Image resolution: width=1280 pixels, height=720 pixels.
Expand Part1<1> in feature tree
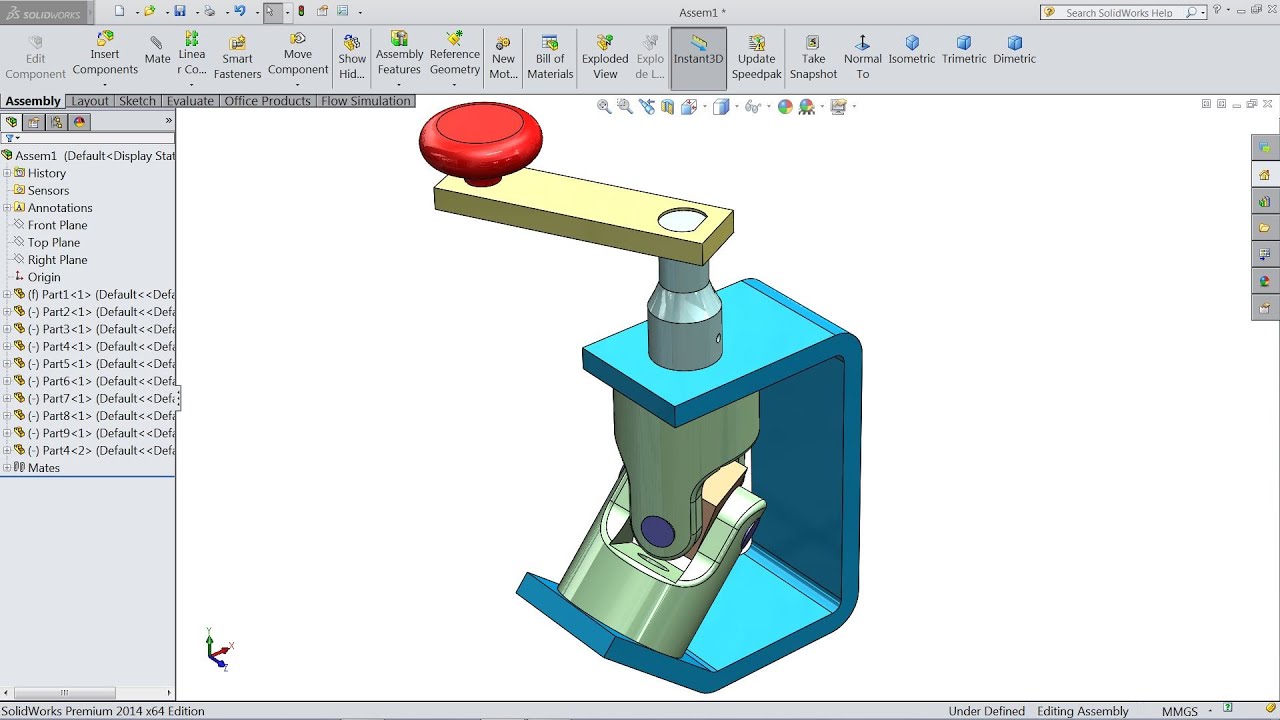(7, 294)
